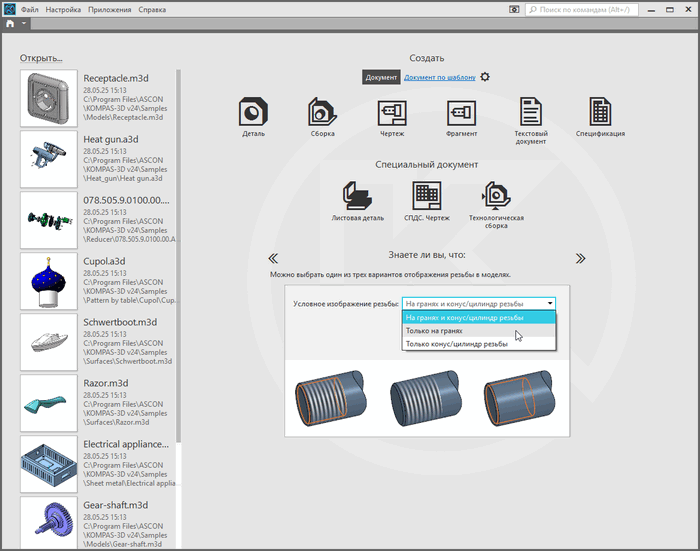Expand the home tab dropdown arrow
700x551 pixels.
coord(24,24)
